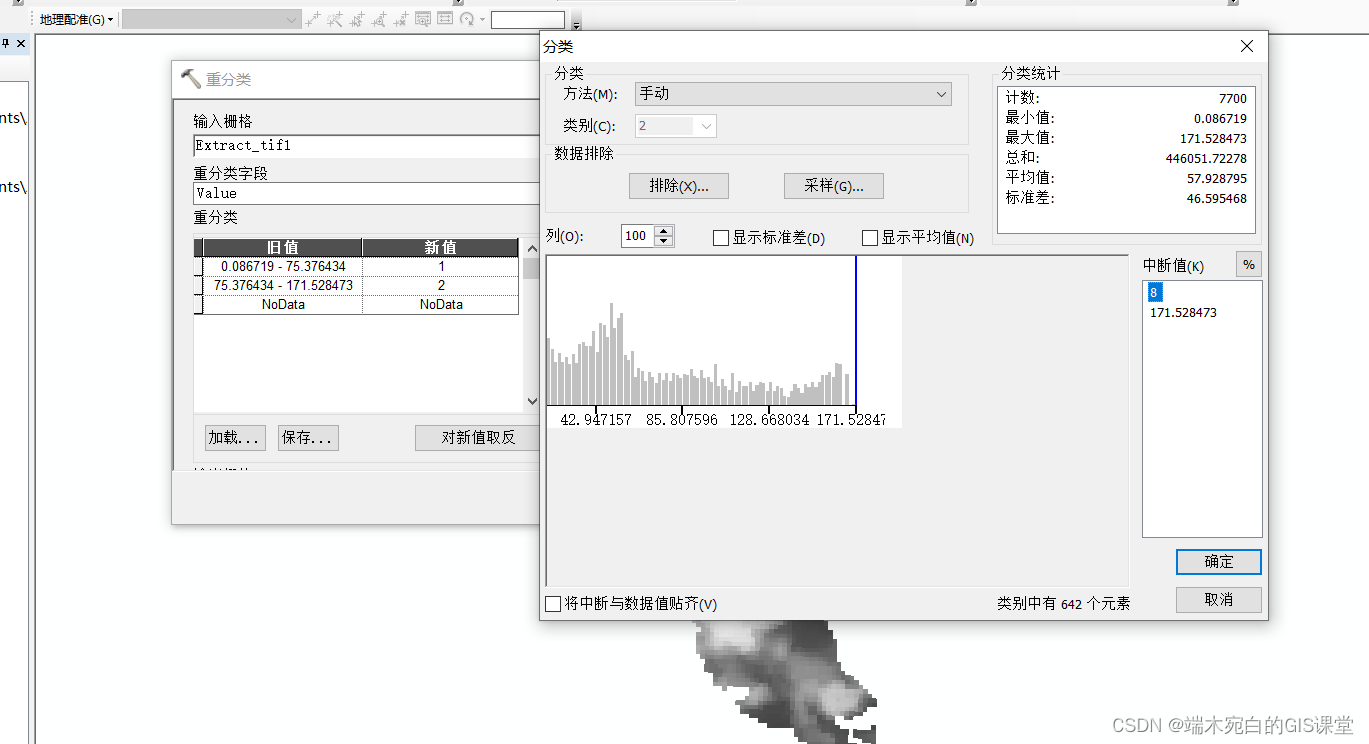The width and height of the screenshot is (1369, 744).
Task: Expand the arrow beside the Rotate tool
Action: click(x=482, y=19)
